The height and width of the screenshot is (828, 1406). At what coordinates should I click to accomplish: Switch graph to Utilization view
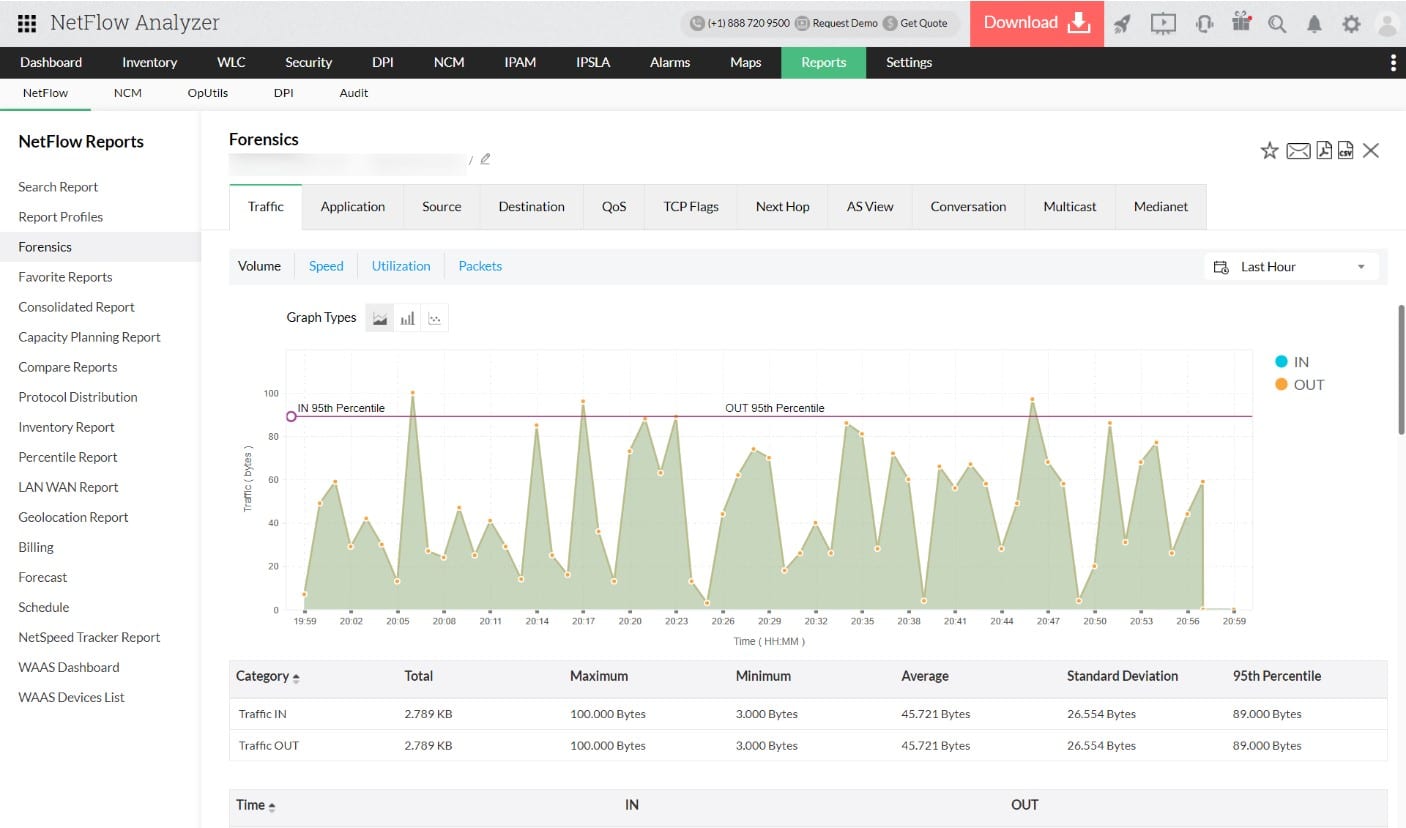(x=401, y=266)
